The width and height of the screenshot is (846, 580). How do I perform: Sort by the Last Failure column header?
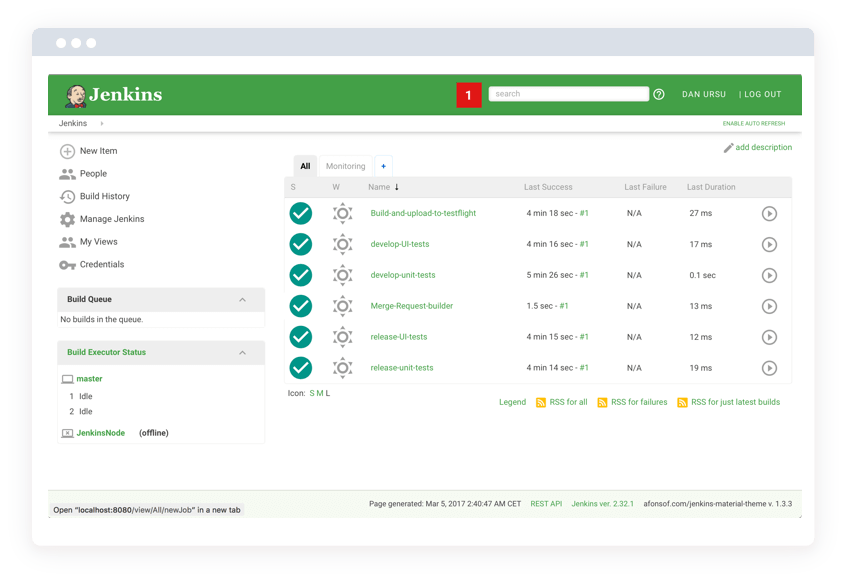coord(645,187)
